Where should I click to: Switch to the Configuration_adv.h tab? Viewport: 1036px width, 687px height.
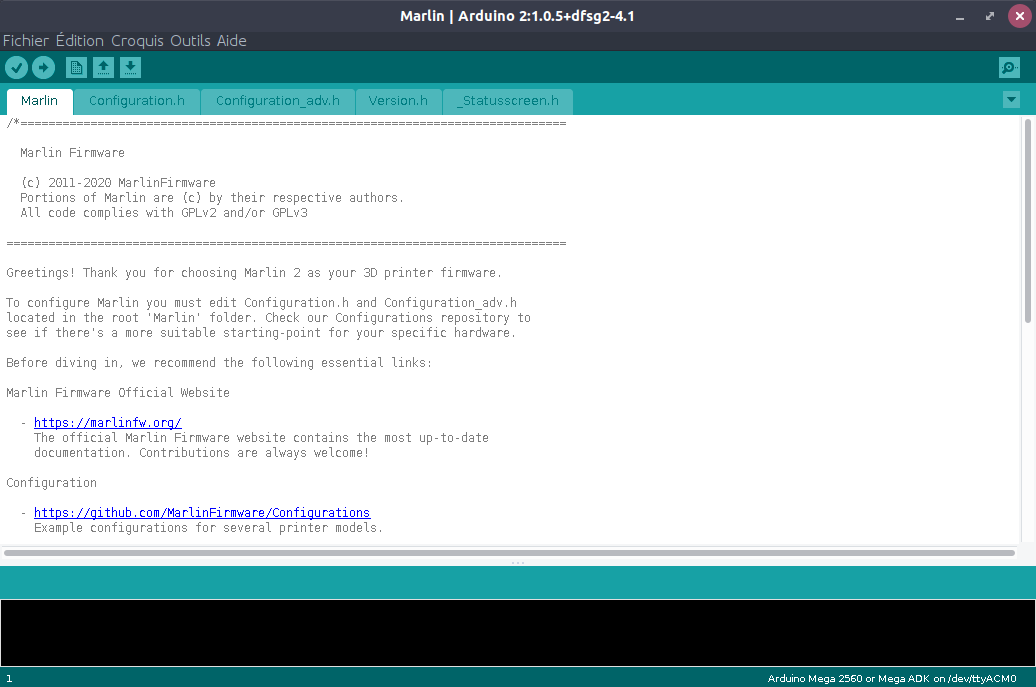278,101
